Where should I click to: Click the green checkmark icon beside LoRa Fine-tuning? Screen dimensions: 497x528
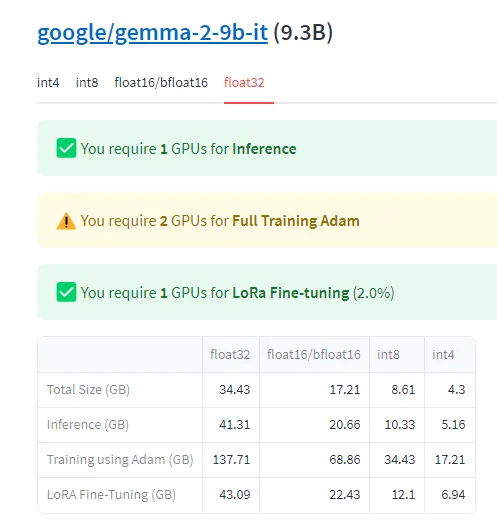pos(66,292)
